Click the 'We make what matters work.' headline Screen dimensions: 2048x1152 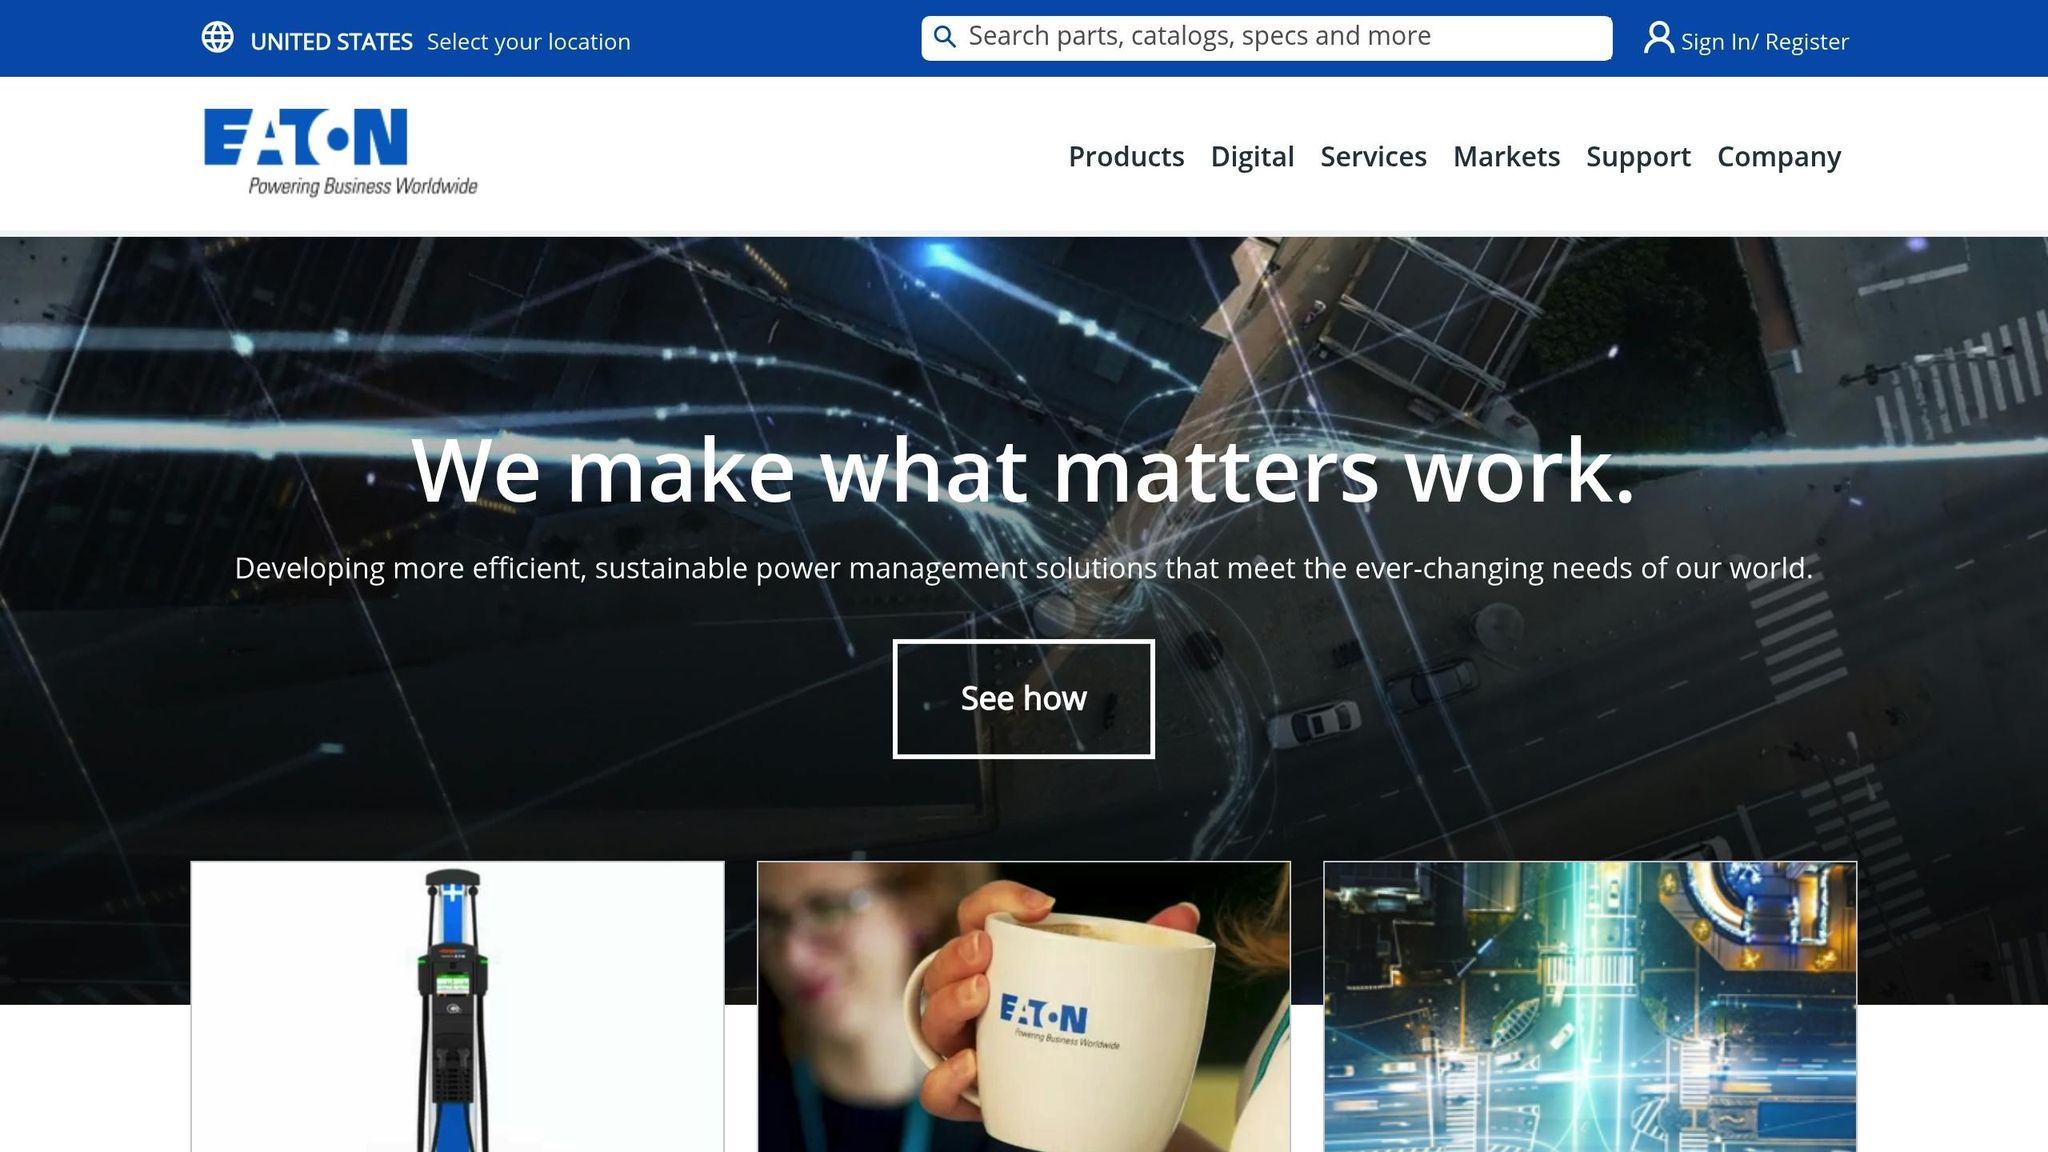1023,470
